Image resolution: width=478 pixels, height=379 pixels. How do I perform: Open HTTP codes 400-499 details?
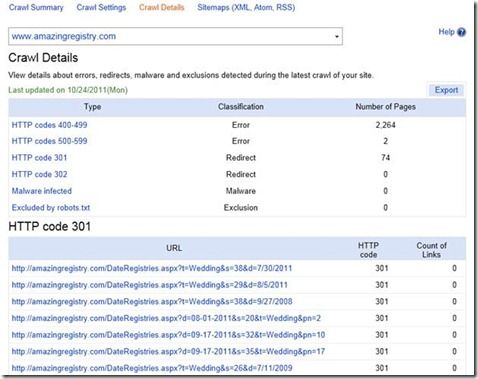49,125
